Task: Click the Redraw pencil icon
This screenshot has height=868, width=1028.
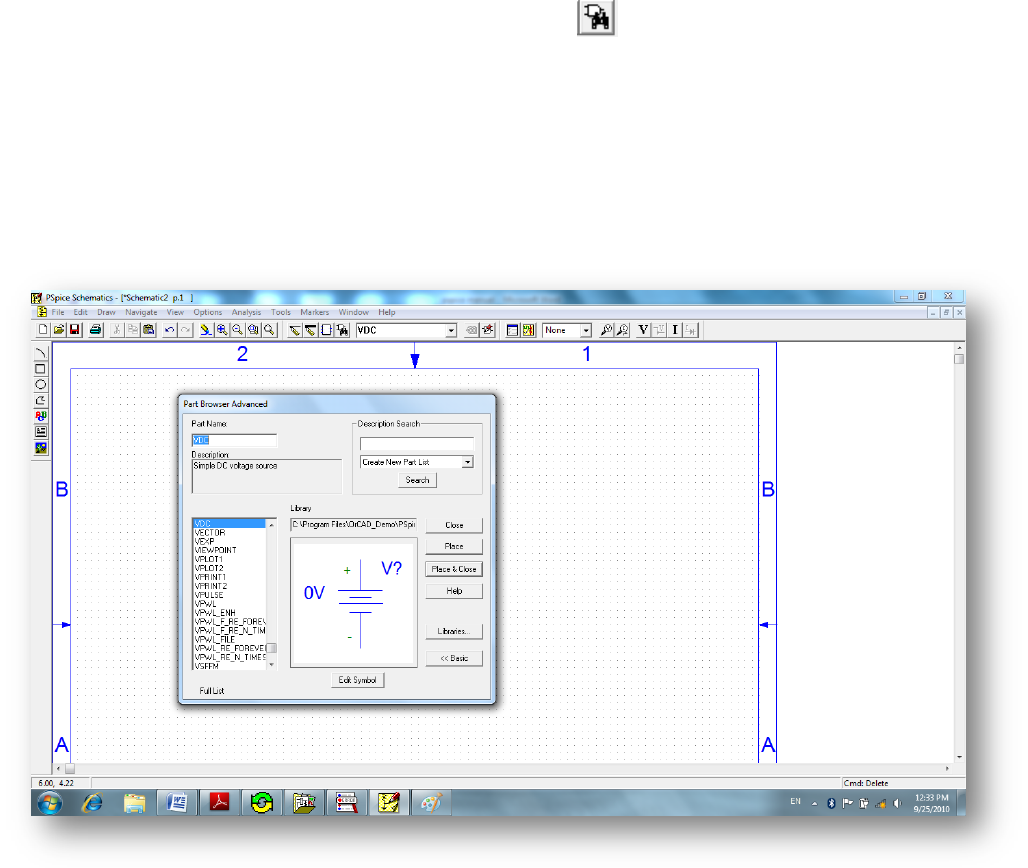Action: (206, 330)
